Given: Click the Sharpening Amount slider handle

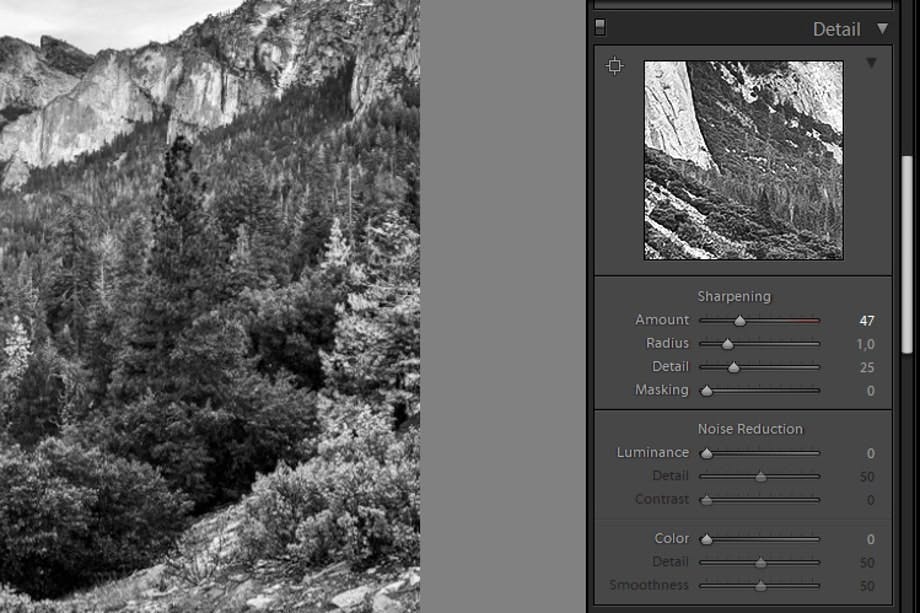Looking at the screenshot, I should [740, 320].
